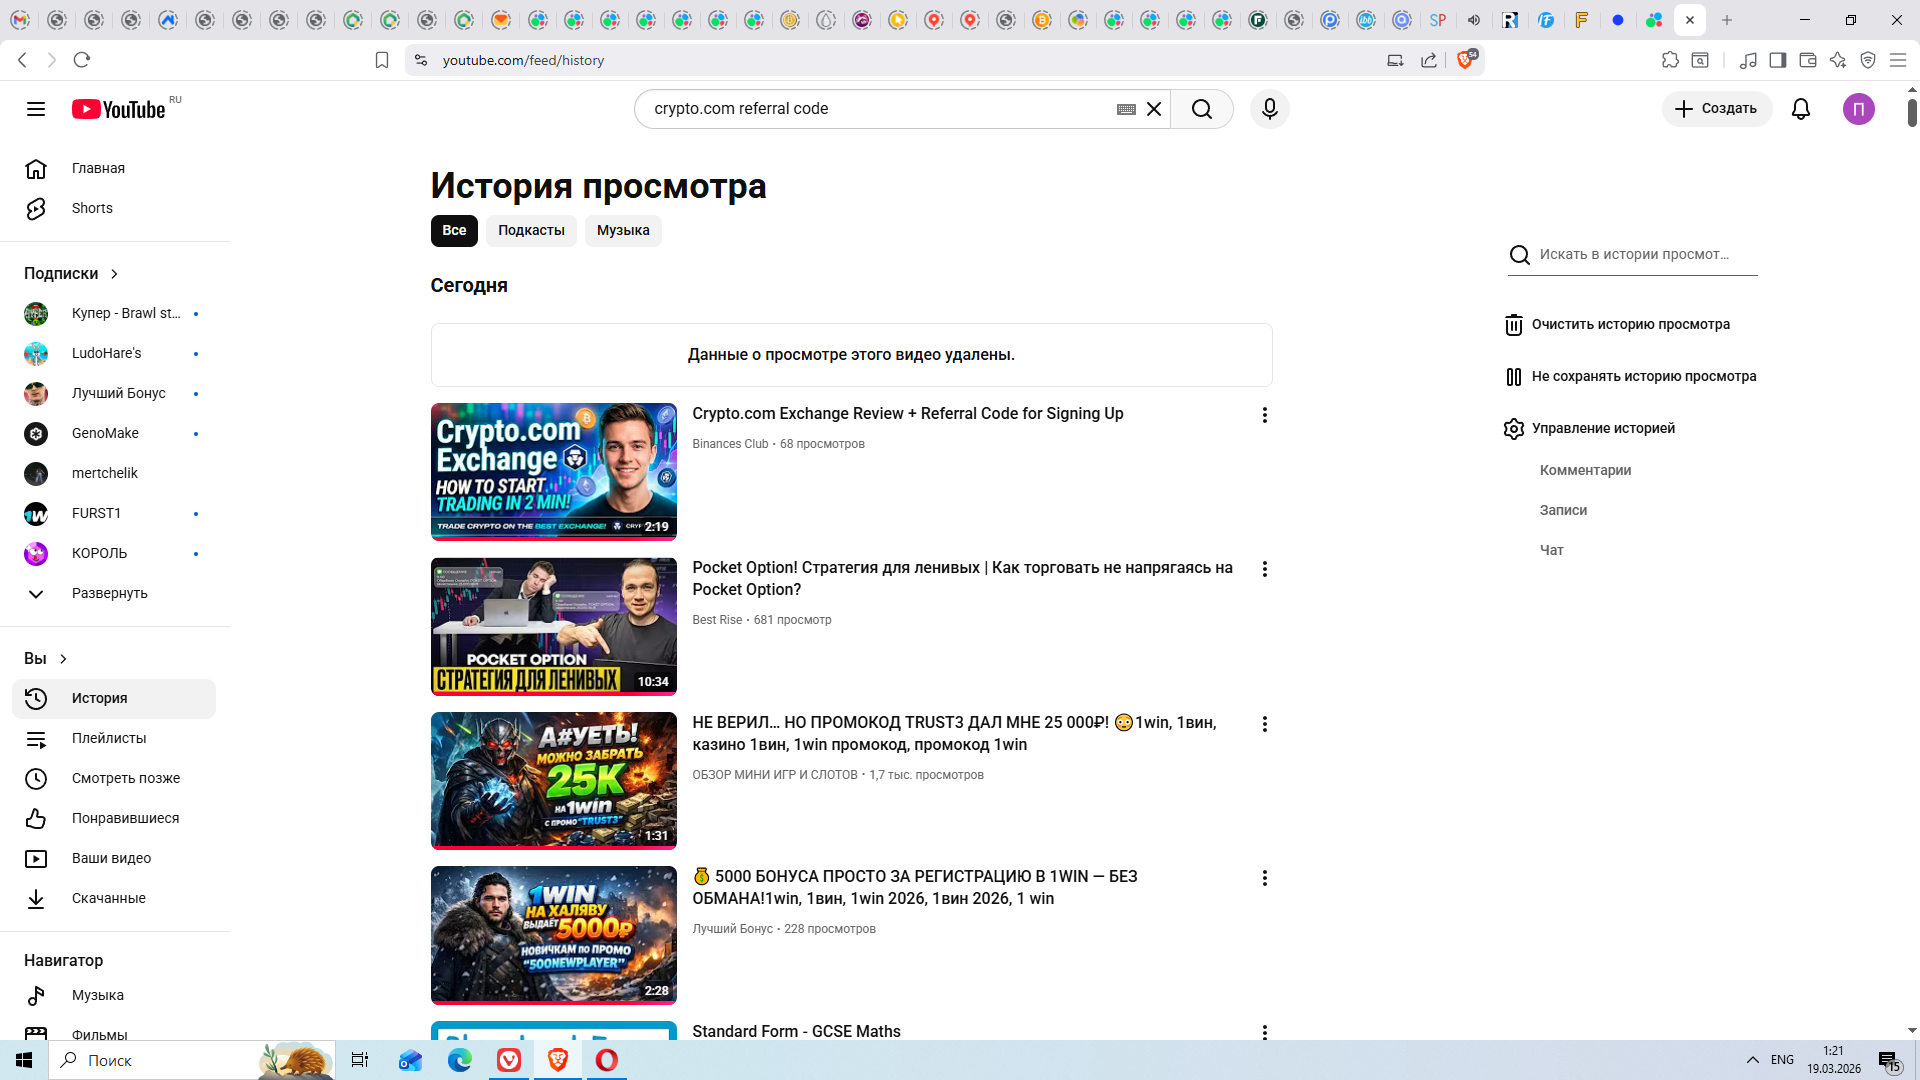Open the notifications bell
This screenshot has width=1920, height=1080.
click(1800, 109)
